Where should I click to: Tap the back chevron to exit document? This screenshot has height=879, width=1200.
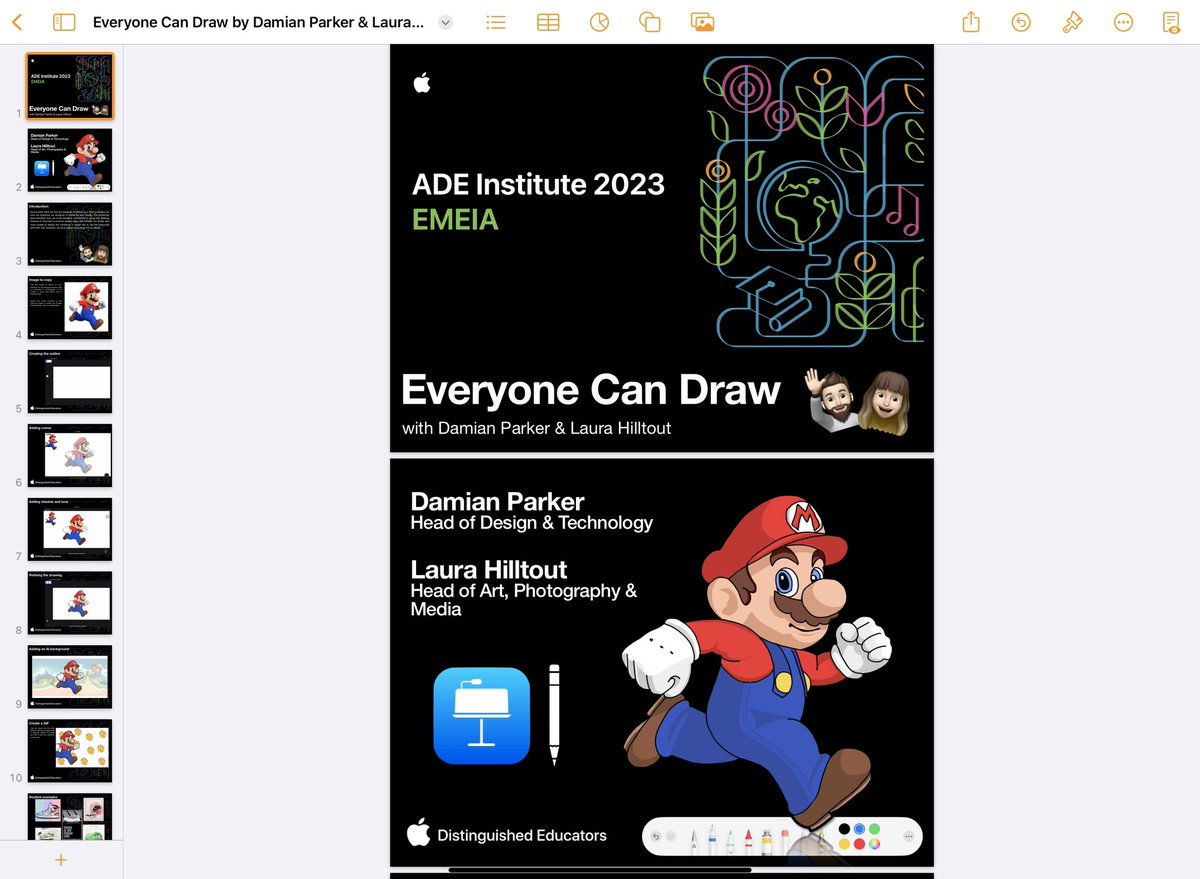click(16, 22)
